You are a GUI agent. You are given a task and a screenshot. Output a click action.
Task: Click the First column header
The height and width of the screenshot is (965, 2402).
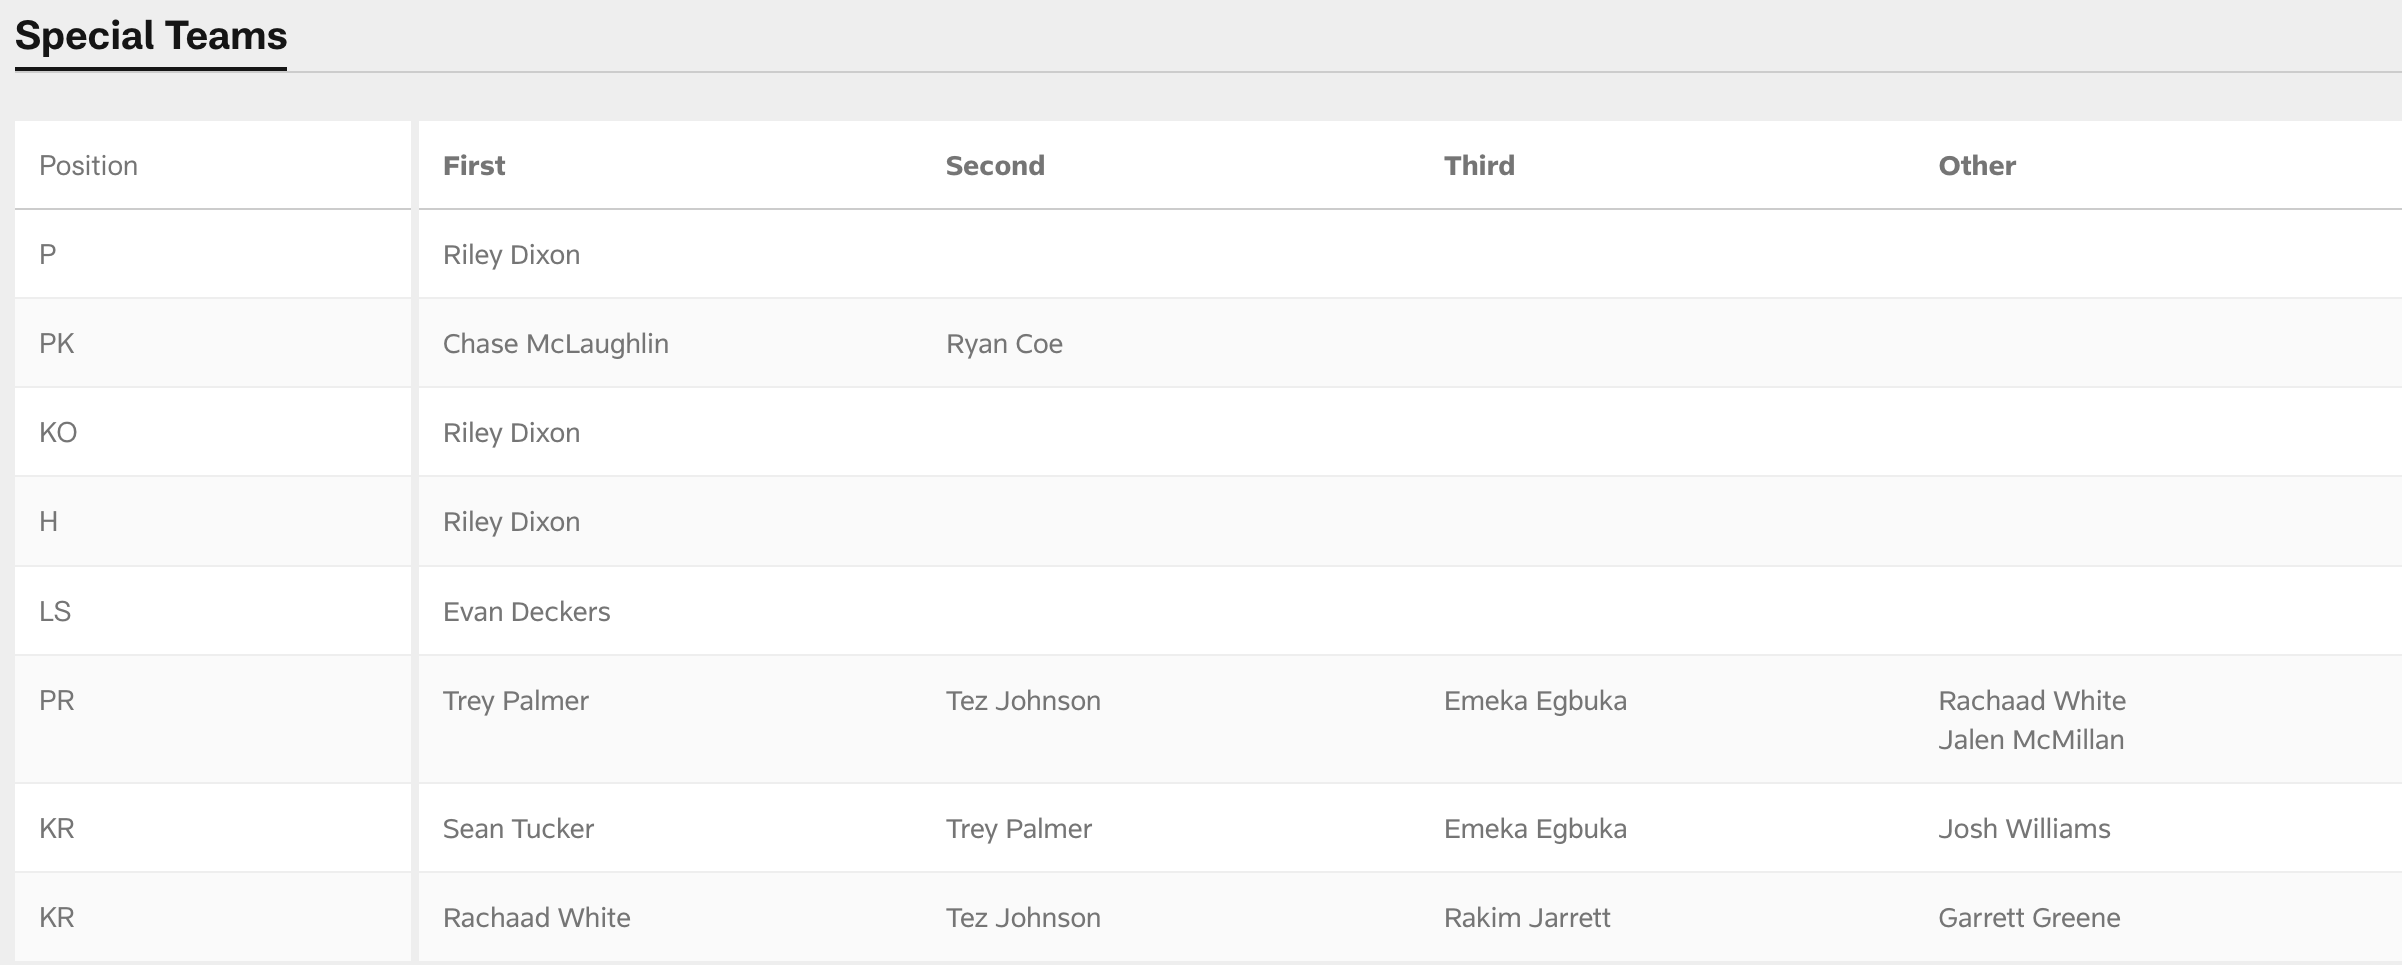tap(474, 166)
